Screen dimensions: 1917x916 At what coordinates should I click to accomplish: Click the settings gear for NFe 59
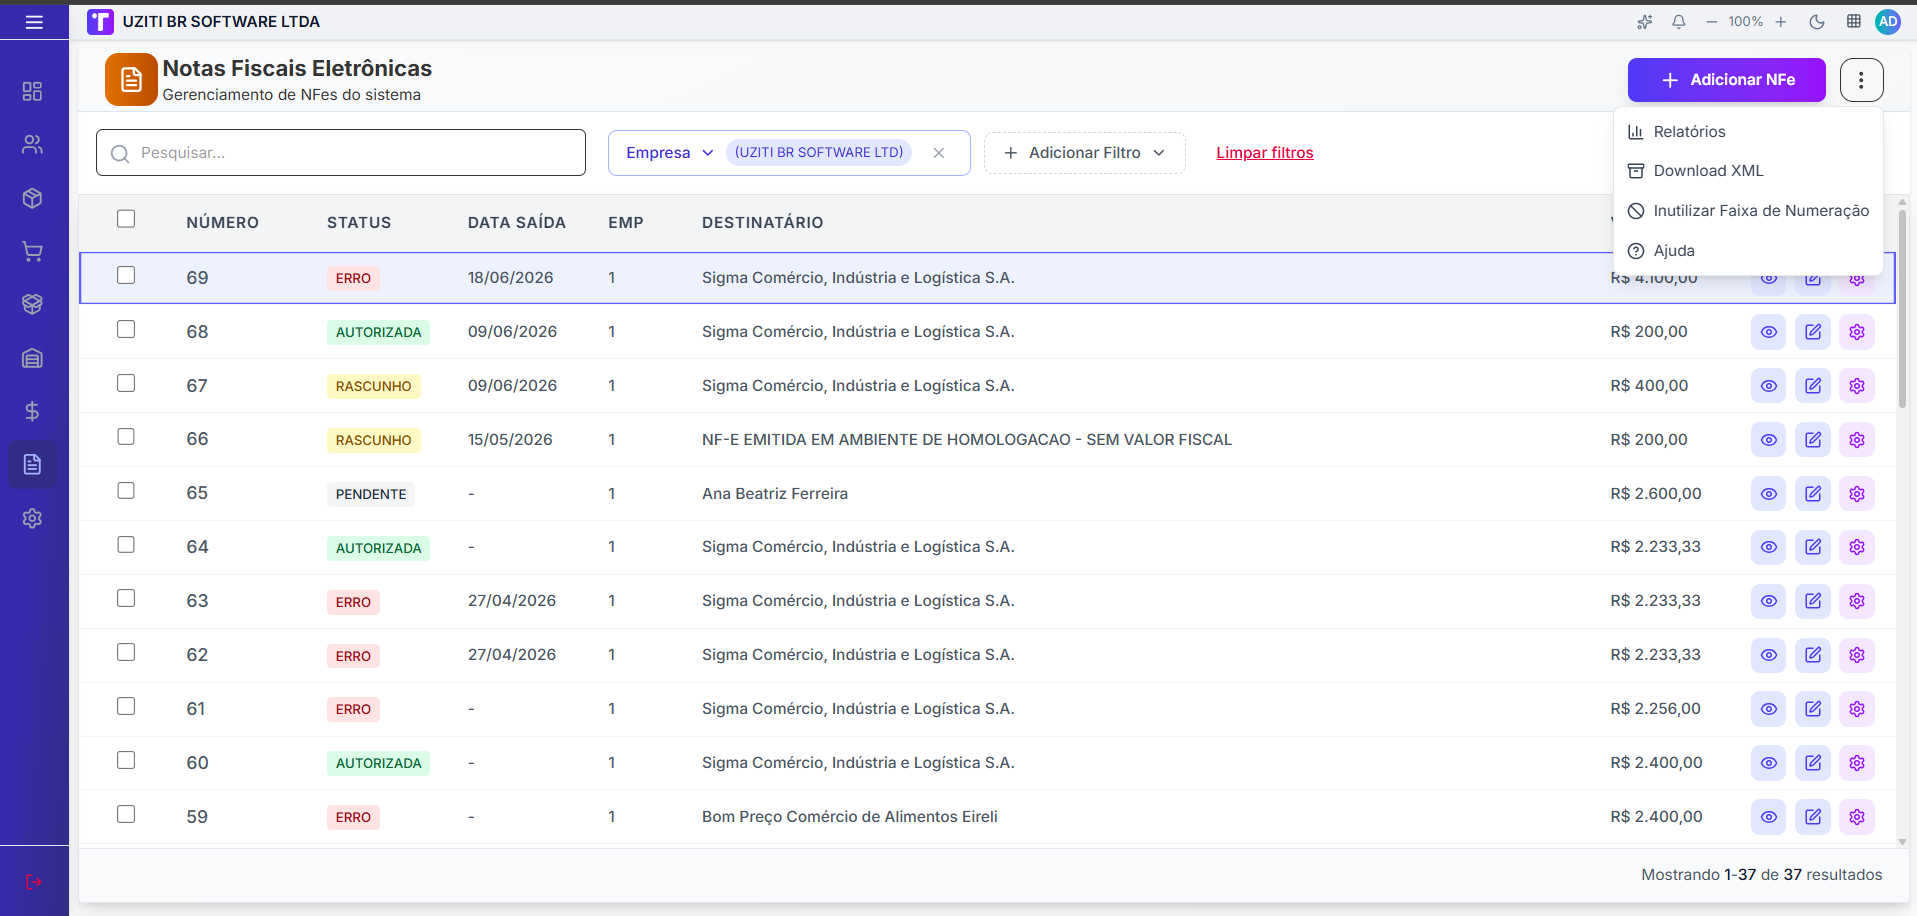(1857, 817)
